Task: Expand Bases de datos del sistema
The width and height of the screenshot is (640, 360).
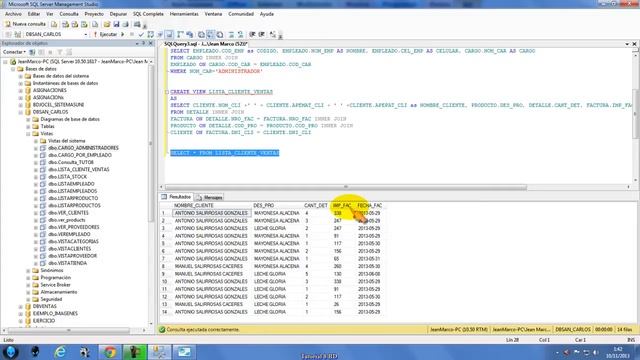Action: tap(20, 76)
